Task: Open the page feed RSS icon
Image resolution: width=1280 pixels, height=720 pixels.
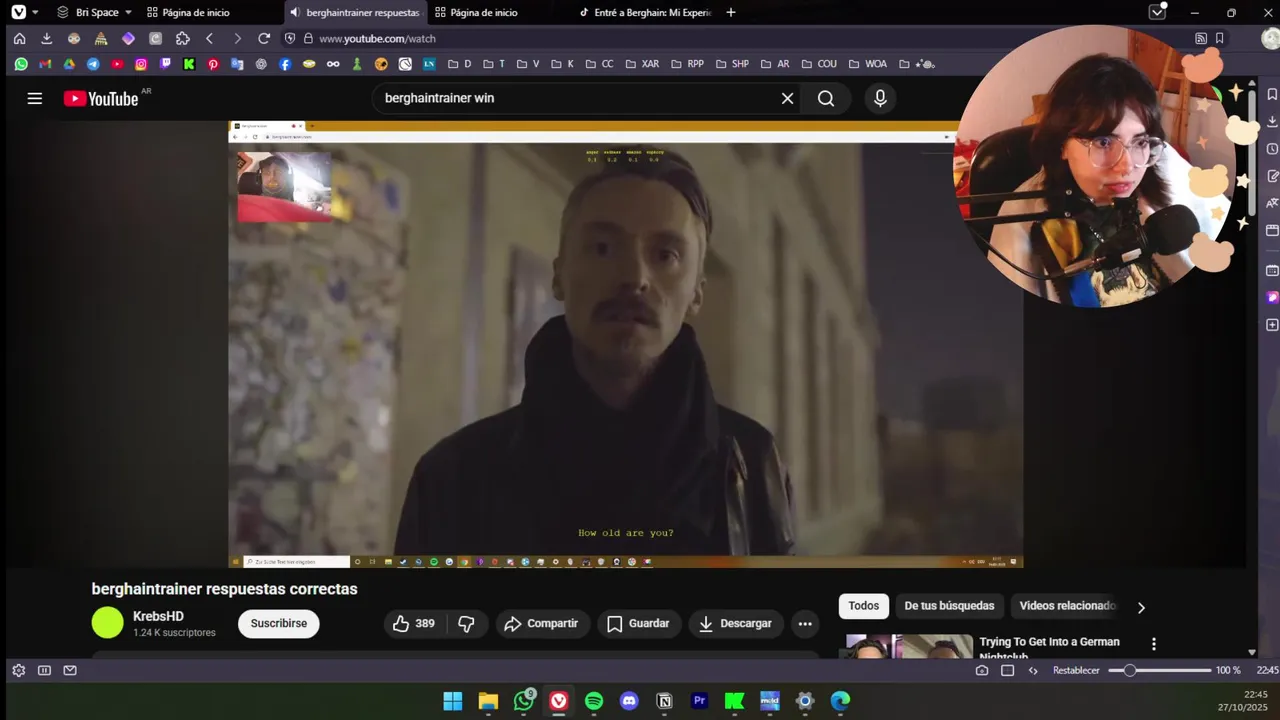Action: coord(1201,38)
